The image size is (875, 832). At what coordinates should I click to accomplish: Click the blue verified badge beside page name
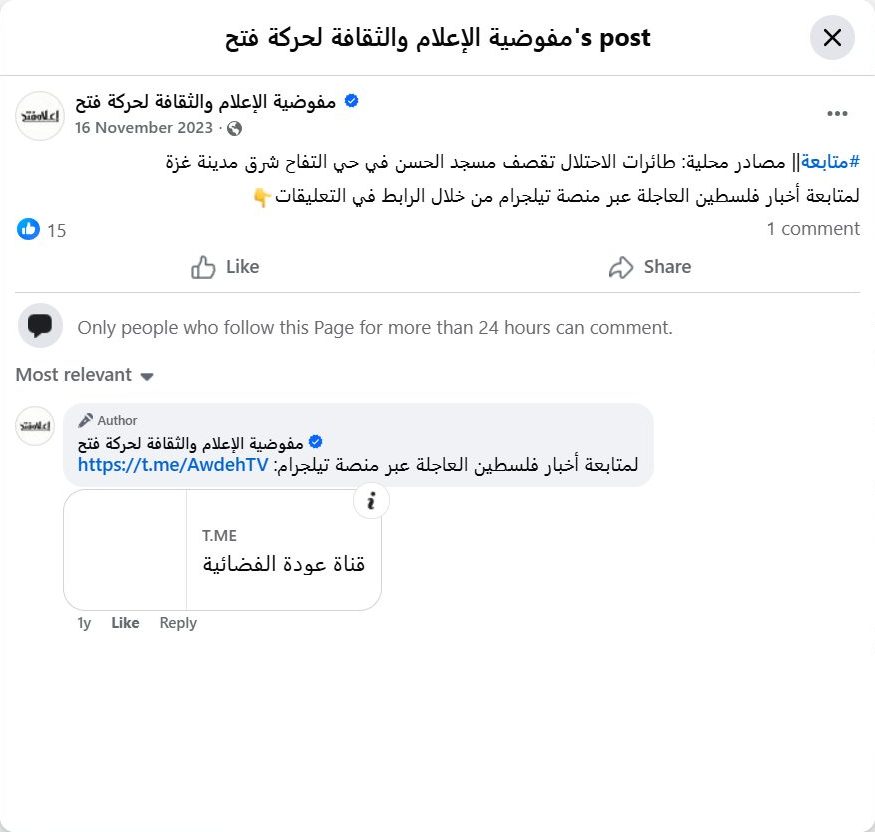(352, 101)
